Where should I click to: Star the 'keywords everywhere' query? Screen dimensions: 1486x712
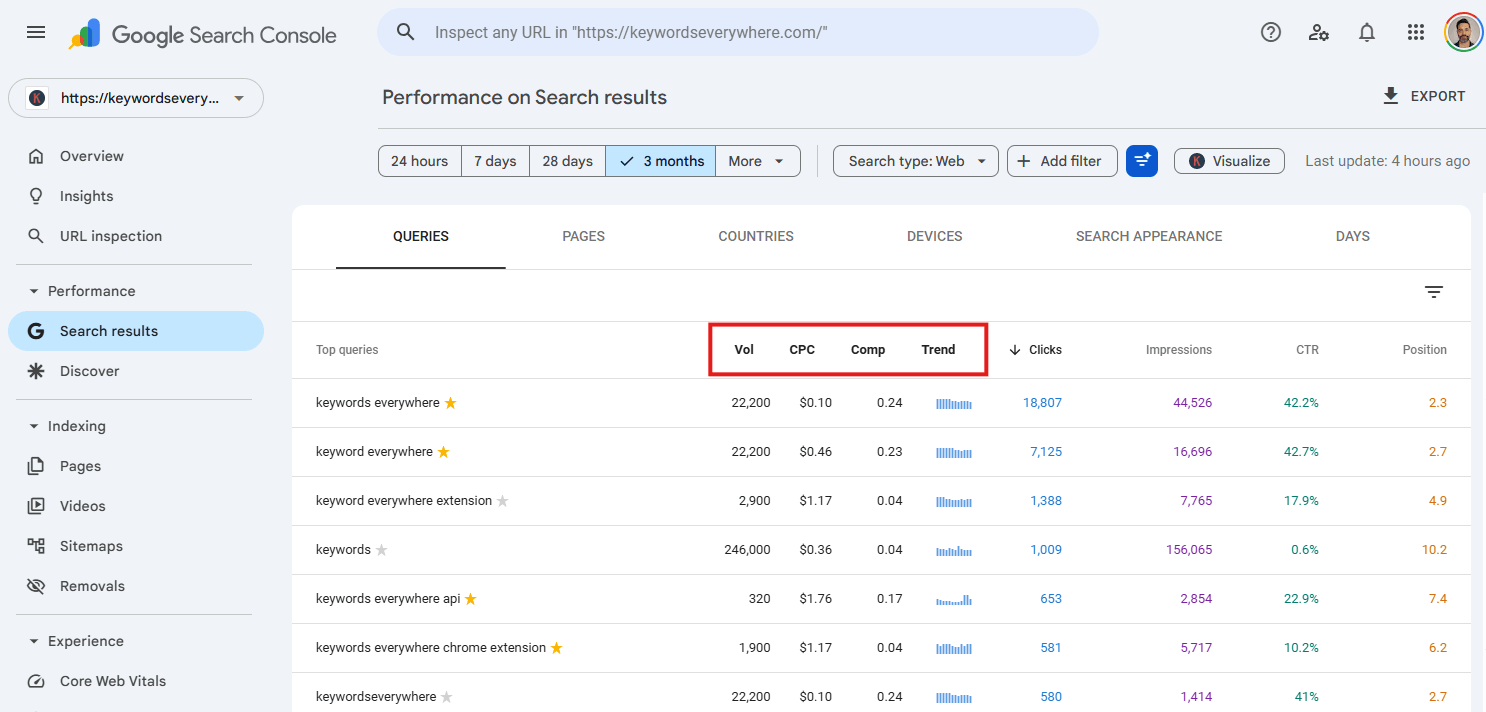pyautogui.click(x=450, y=403)
